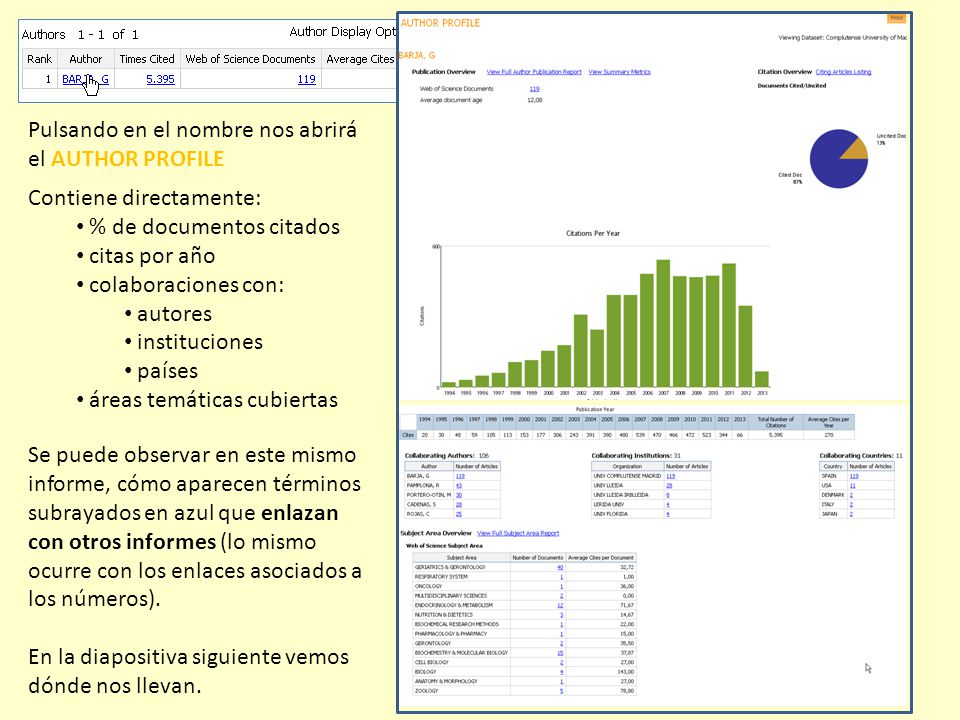Open document count for CELL BIOLOGY
Screen dimensions: 960x720
(x=561, y=662)
